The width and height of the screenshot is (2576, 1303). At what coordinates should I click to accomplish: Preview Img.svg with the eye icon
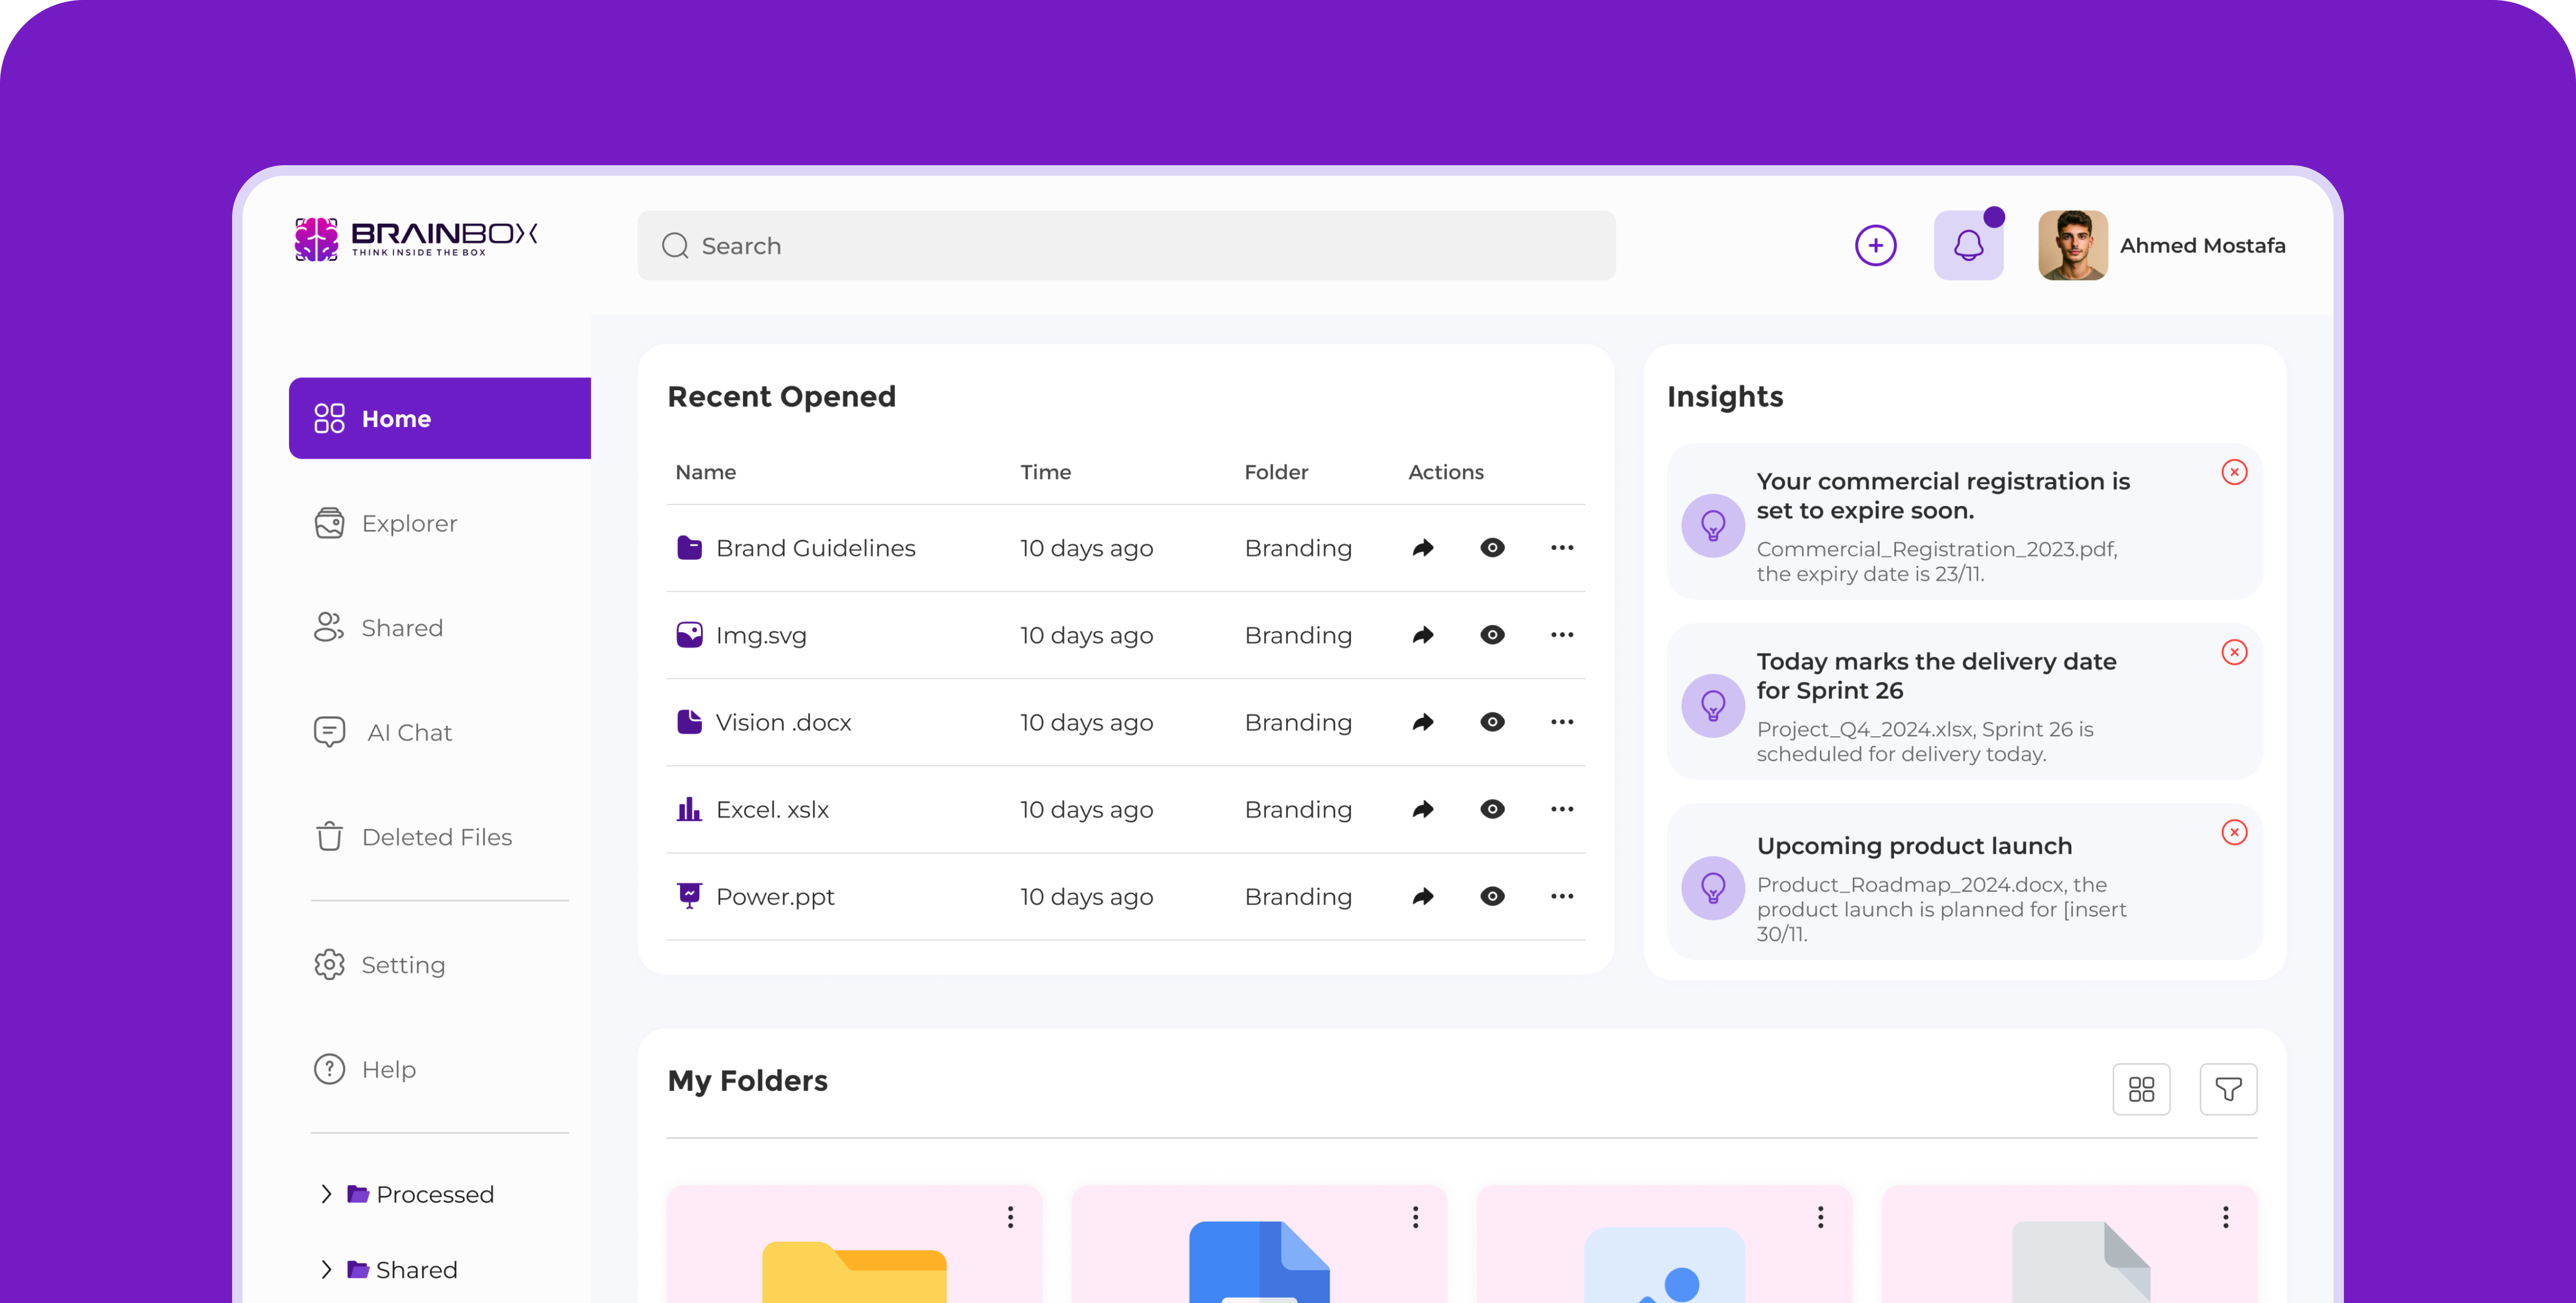[1492, 634]
